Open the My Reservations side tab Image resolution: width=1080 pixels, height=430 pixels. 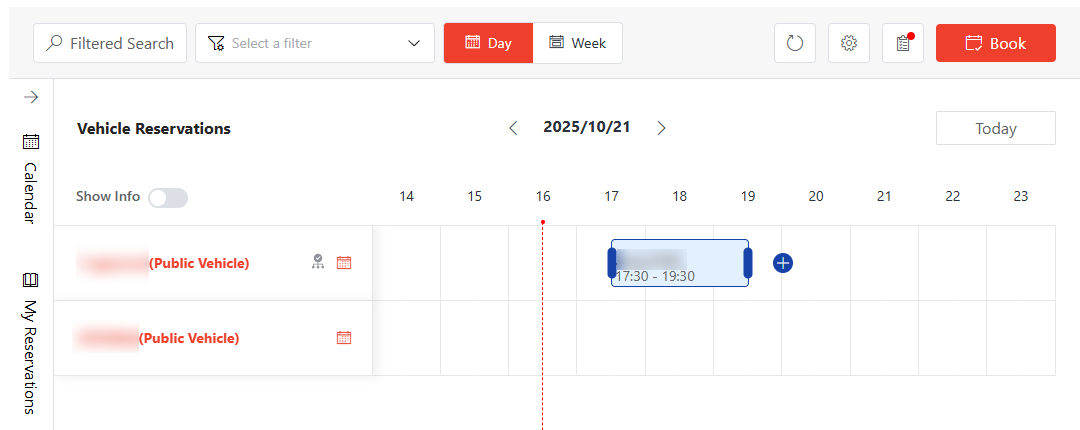coord(31,343)
